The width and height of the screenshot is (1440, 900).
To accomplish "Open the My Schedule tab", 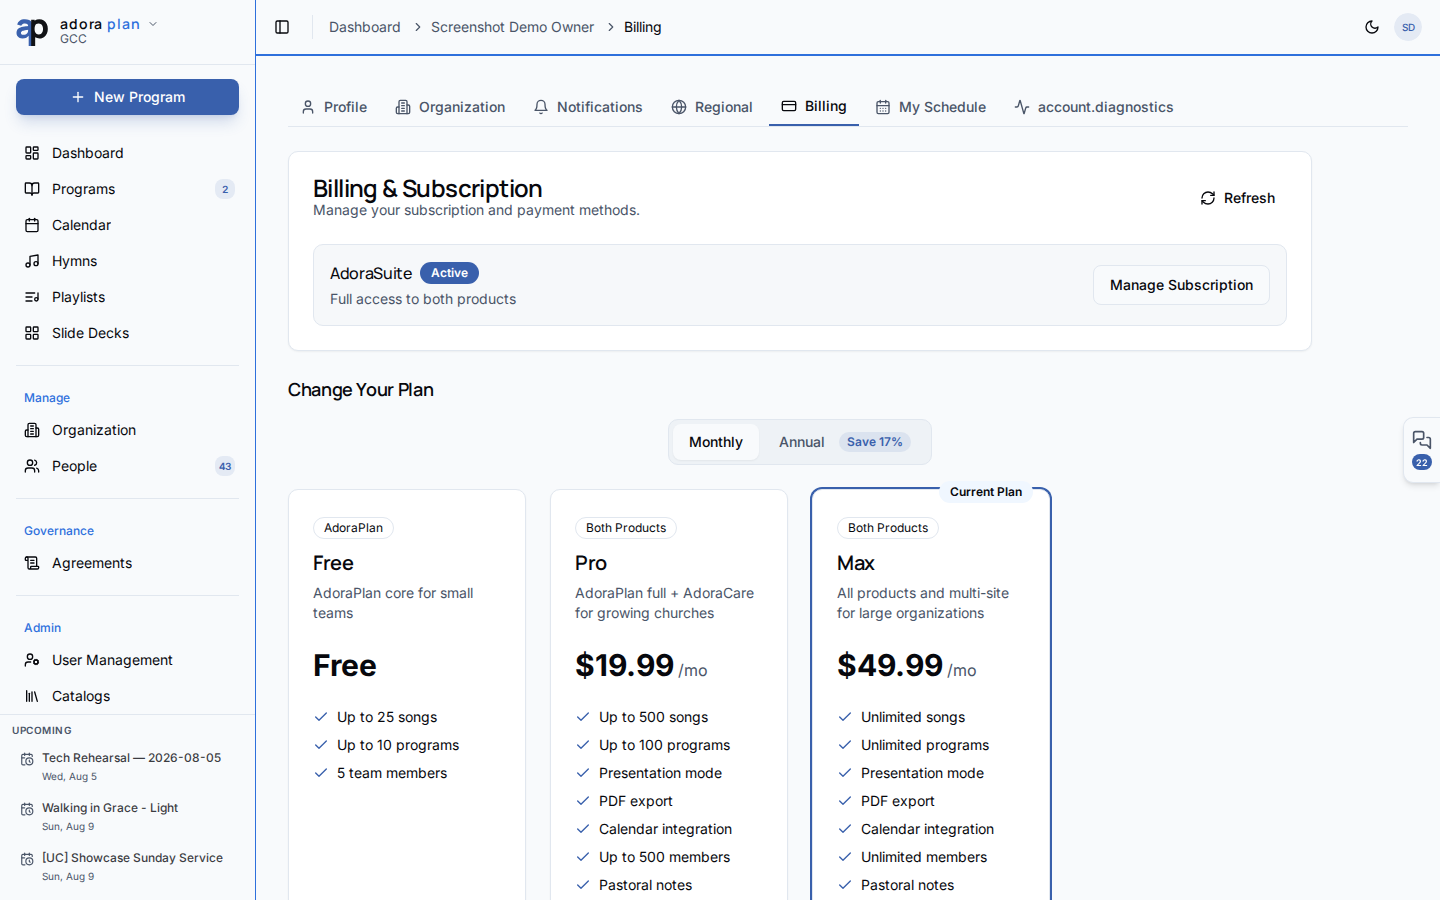I will 931,107.
